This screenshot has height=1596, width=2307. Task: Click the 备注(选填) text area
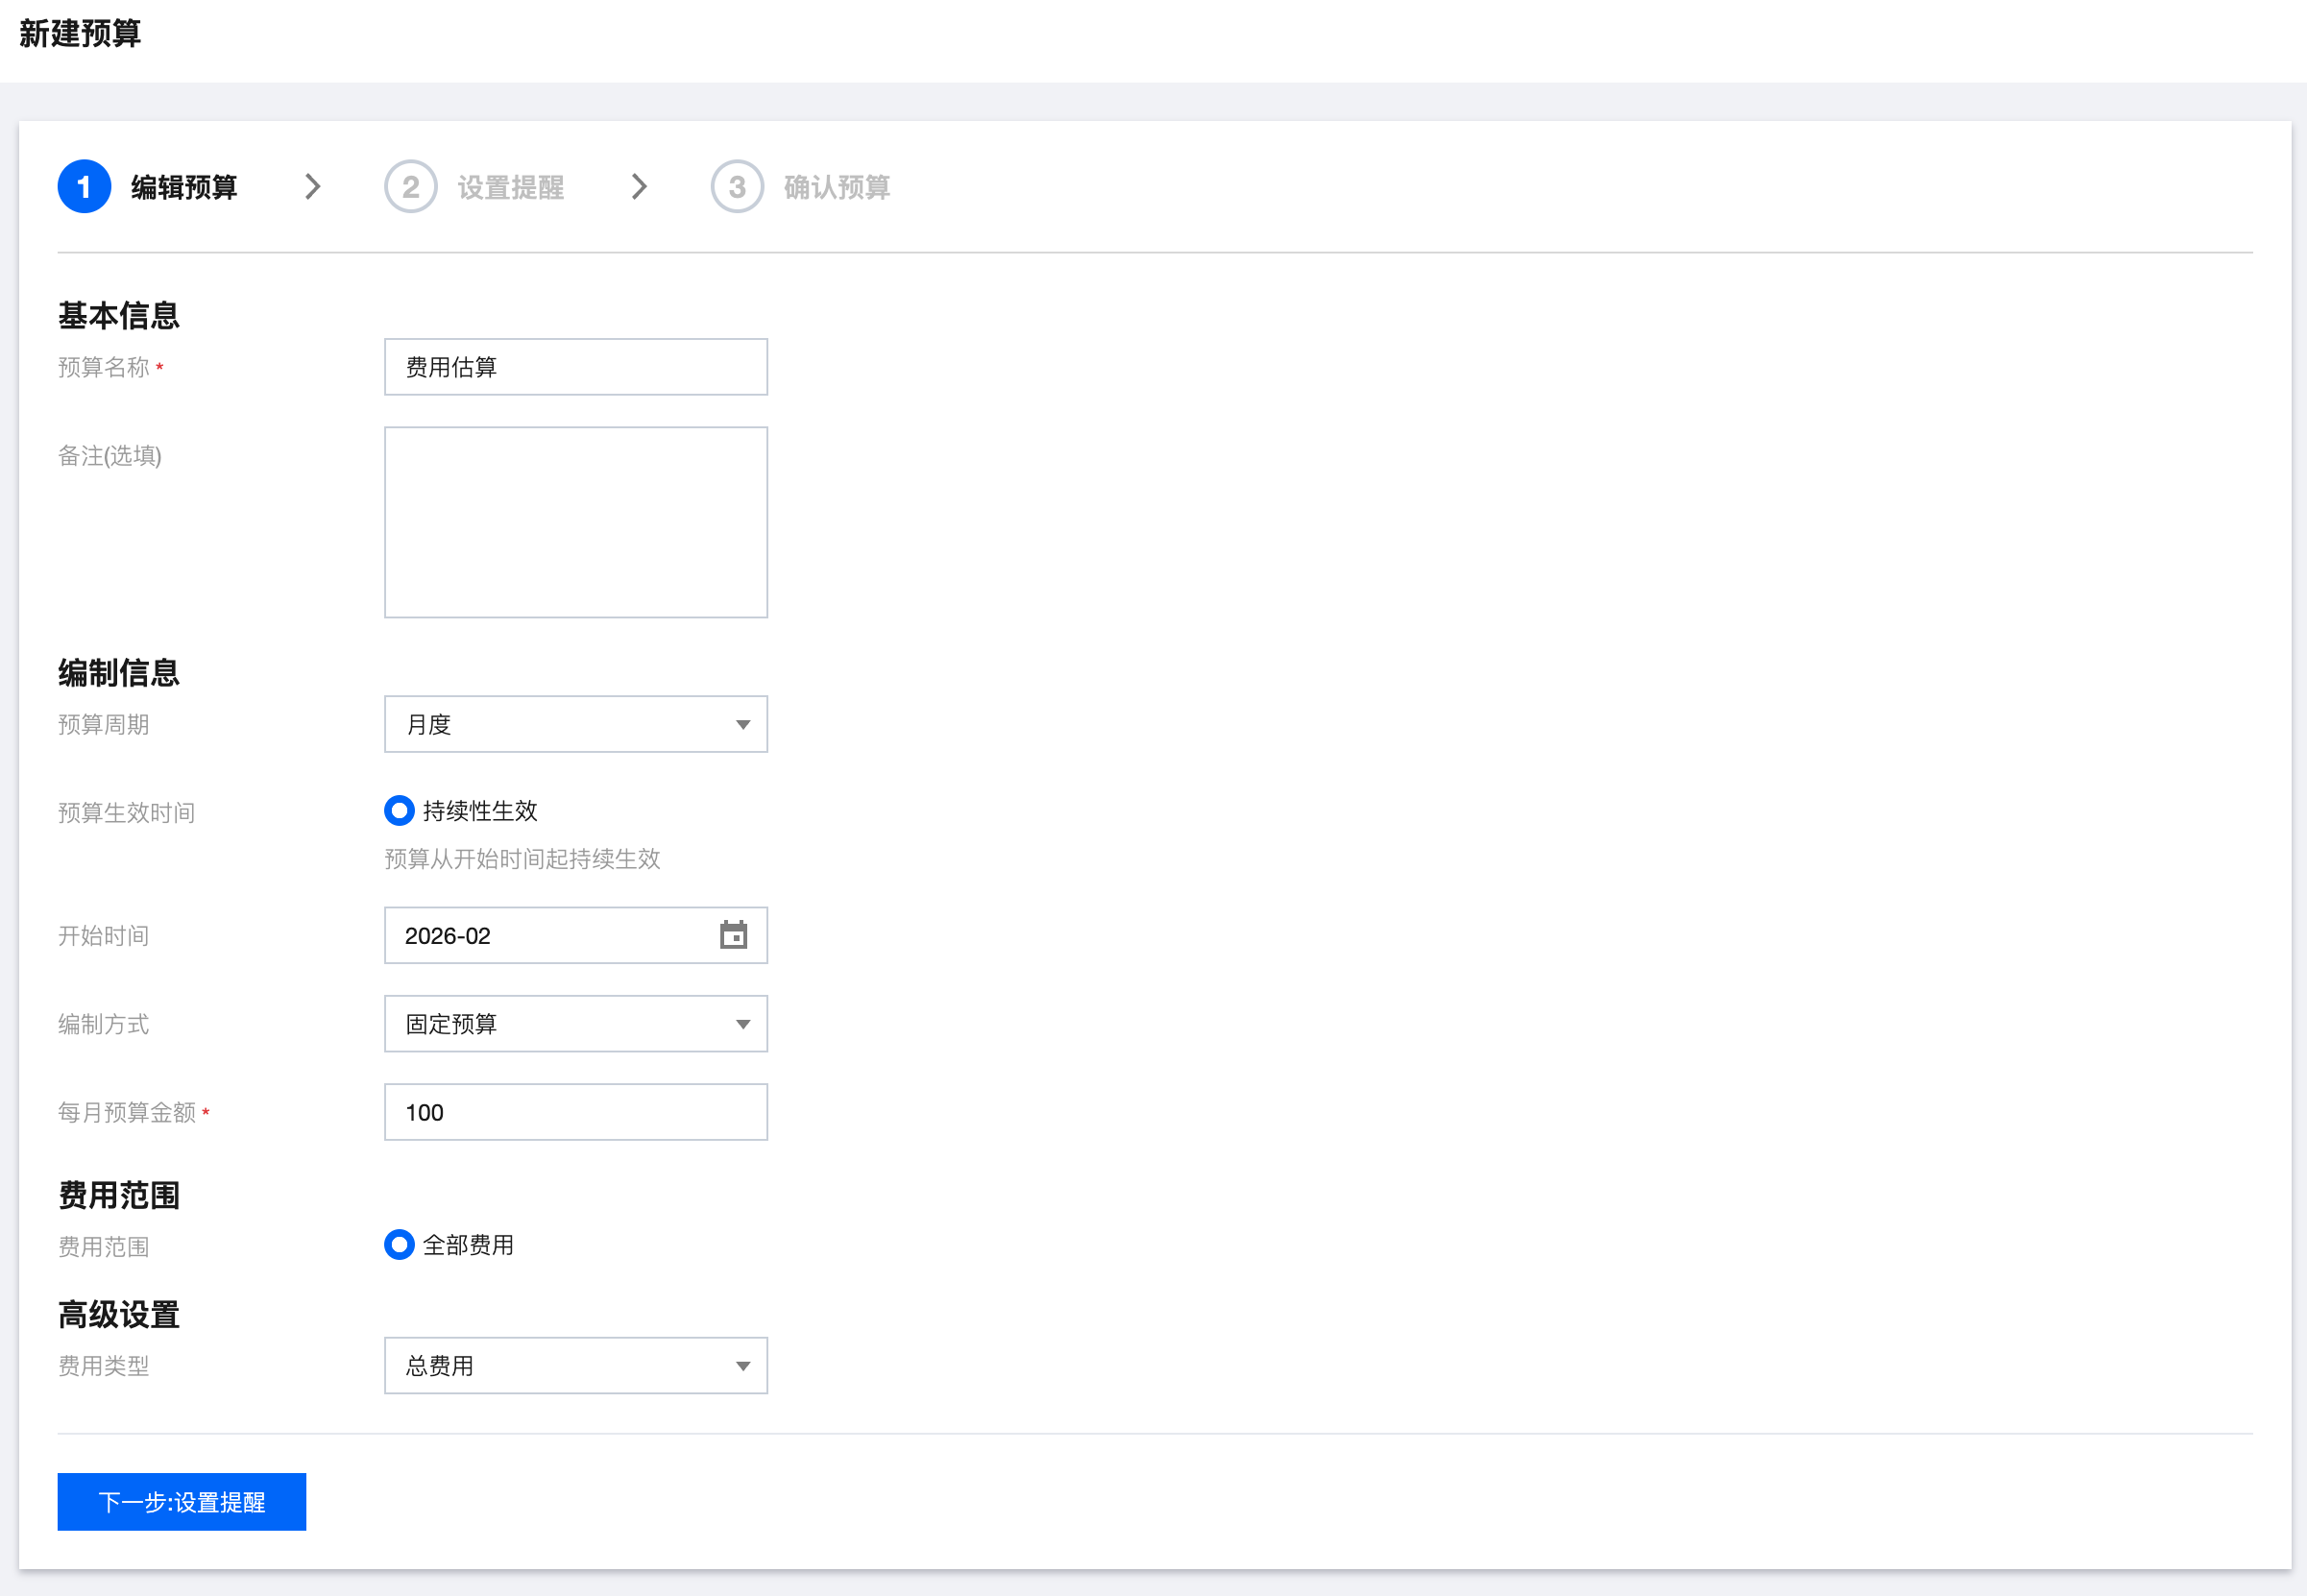pyautogui.click(x=575, y=522)
